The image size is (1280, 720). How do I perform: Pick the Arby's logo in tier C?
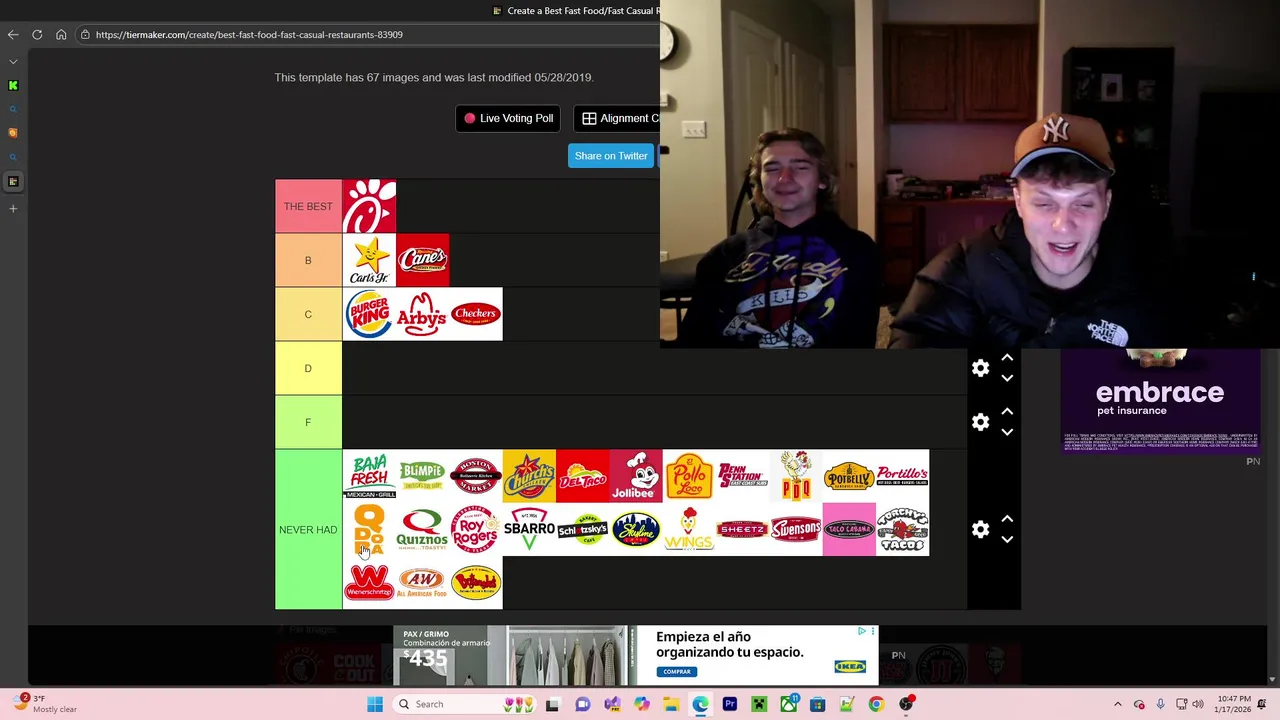pyautogui.click(x=423, y=314)
